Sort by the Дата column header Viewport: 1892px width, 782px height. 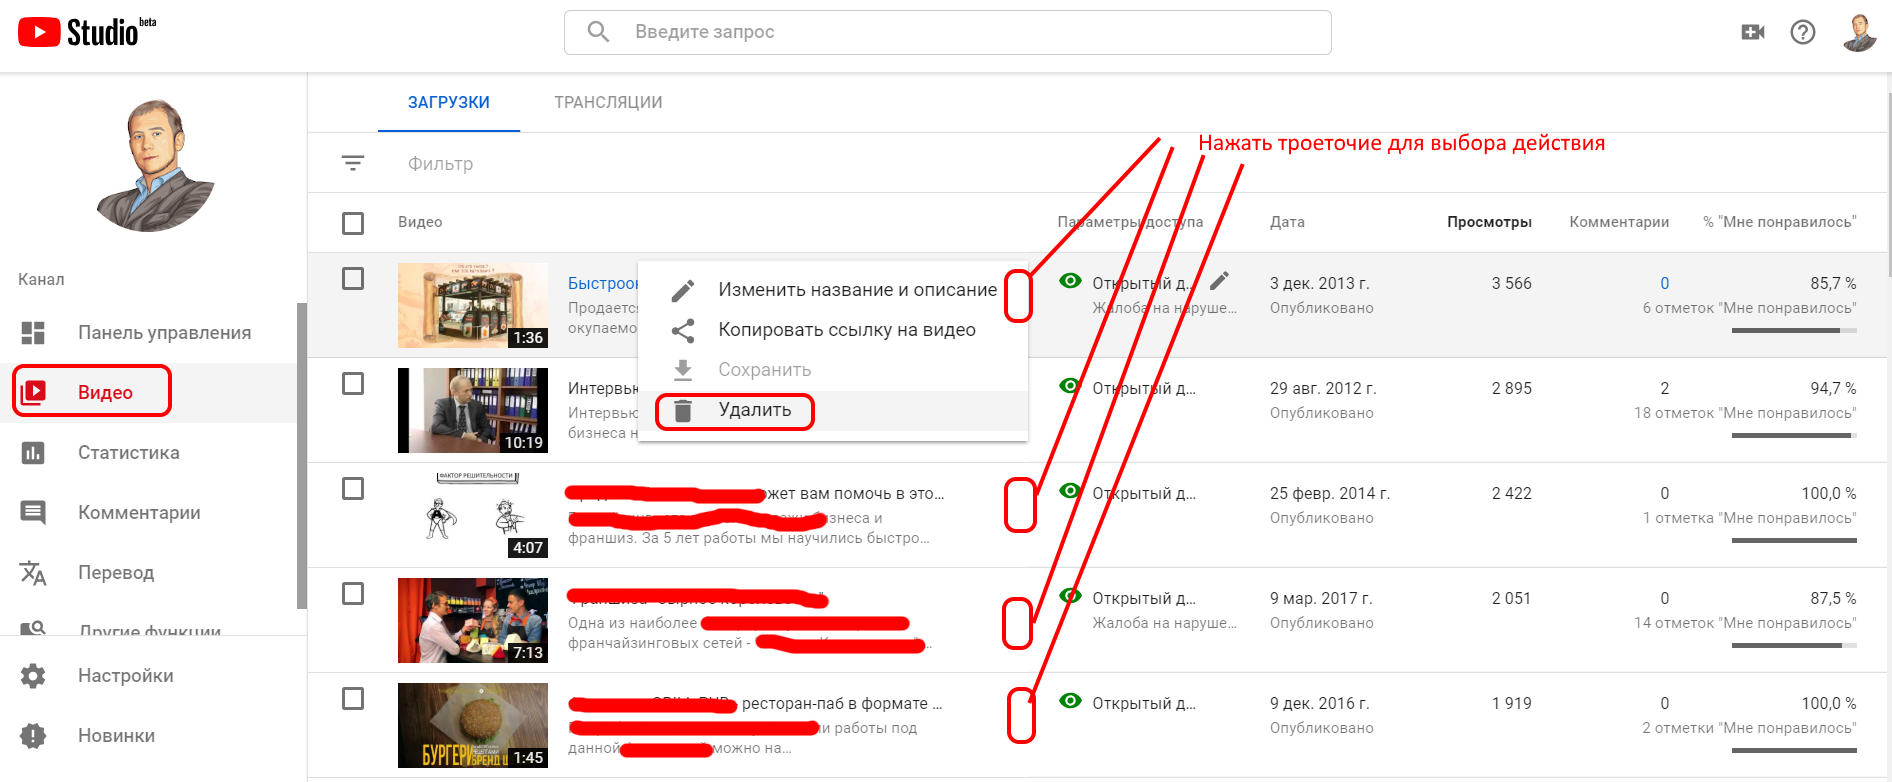click(x=1287, y=222)
